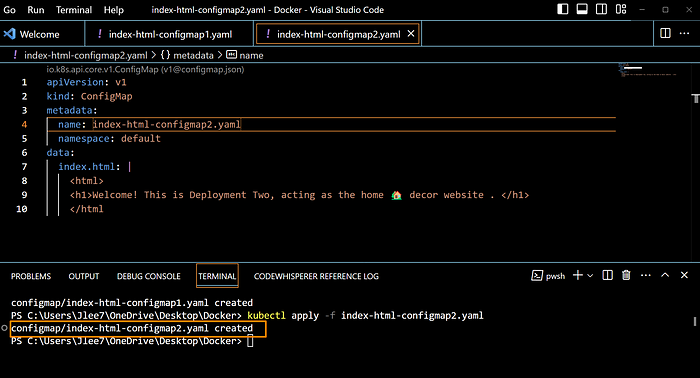Viewport: 700px width, 378px height.
Task: Click the VS Code logo on Welcome tab
Action: 9,34
